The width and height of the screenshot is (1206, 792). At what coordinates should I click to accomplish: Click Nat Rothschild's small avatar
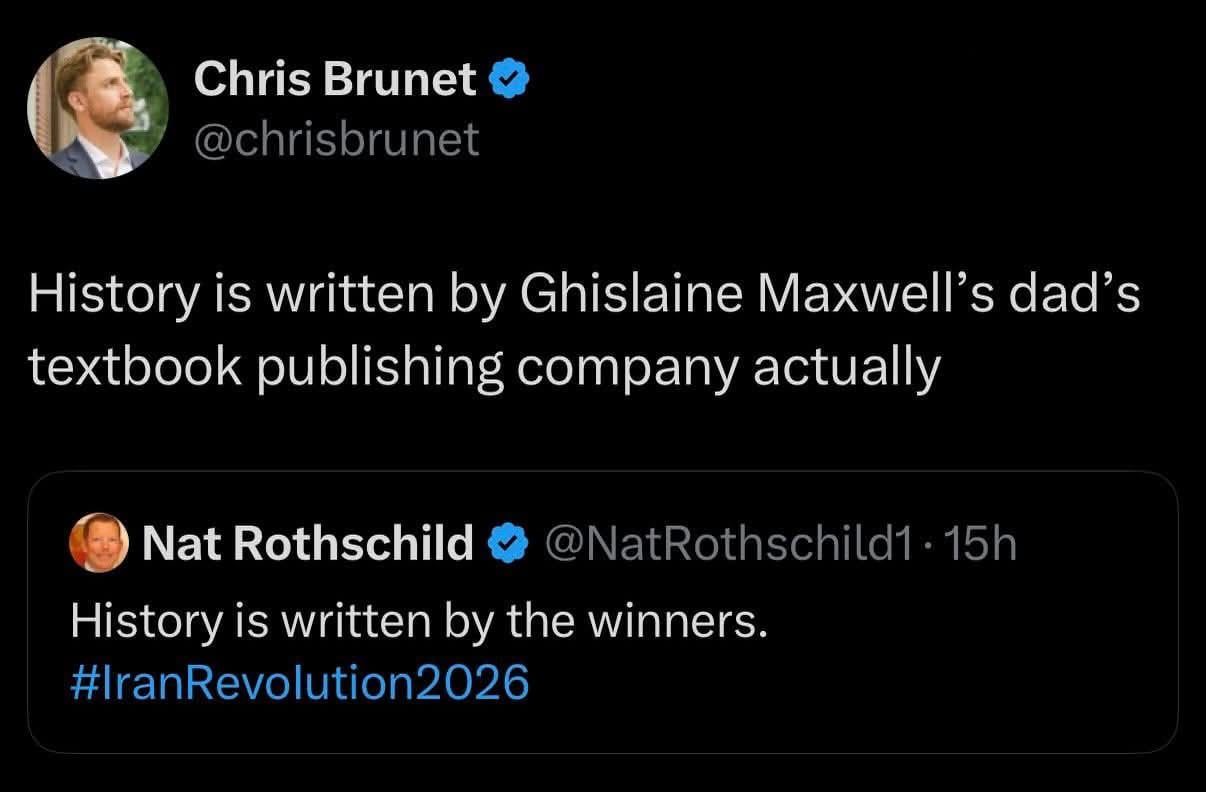98,543
